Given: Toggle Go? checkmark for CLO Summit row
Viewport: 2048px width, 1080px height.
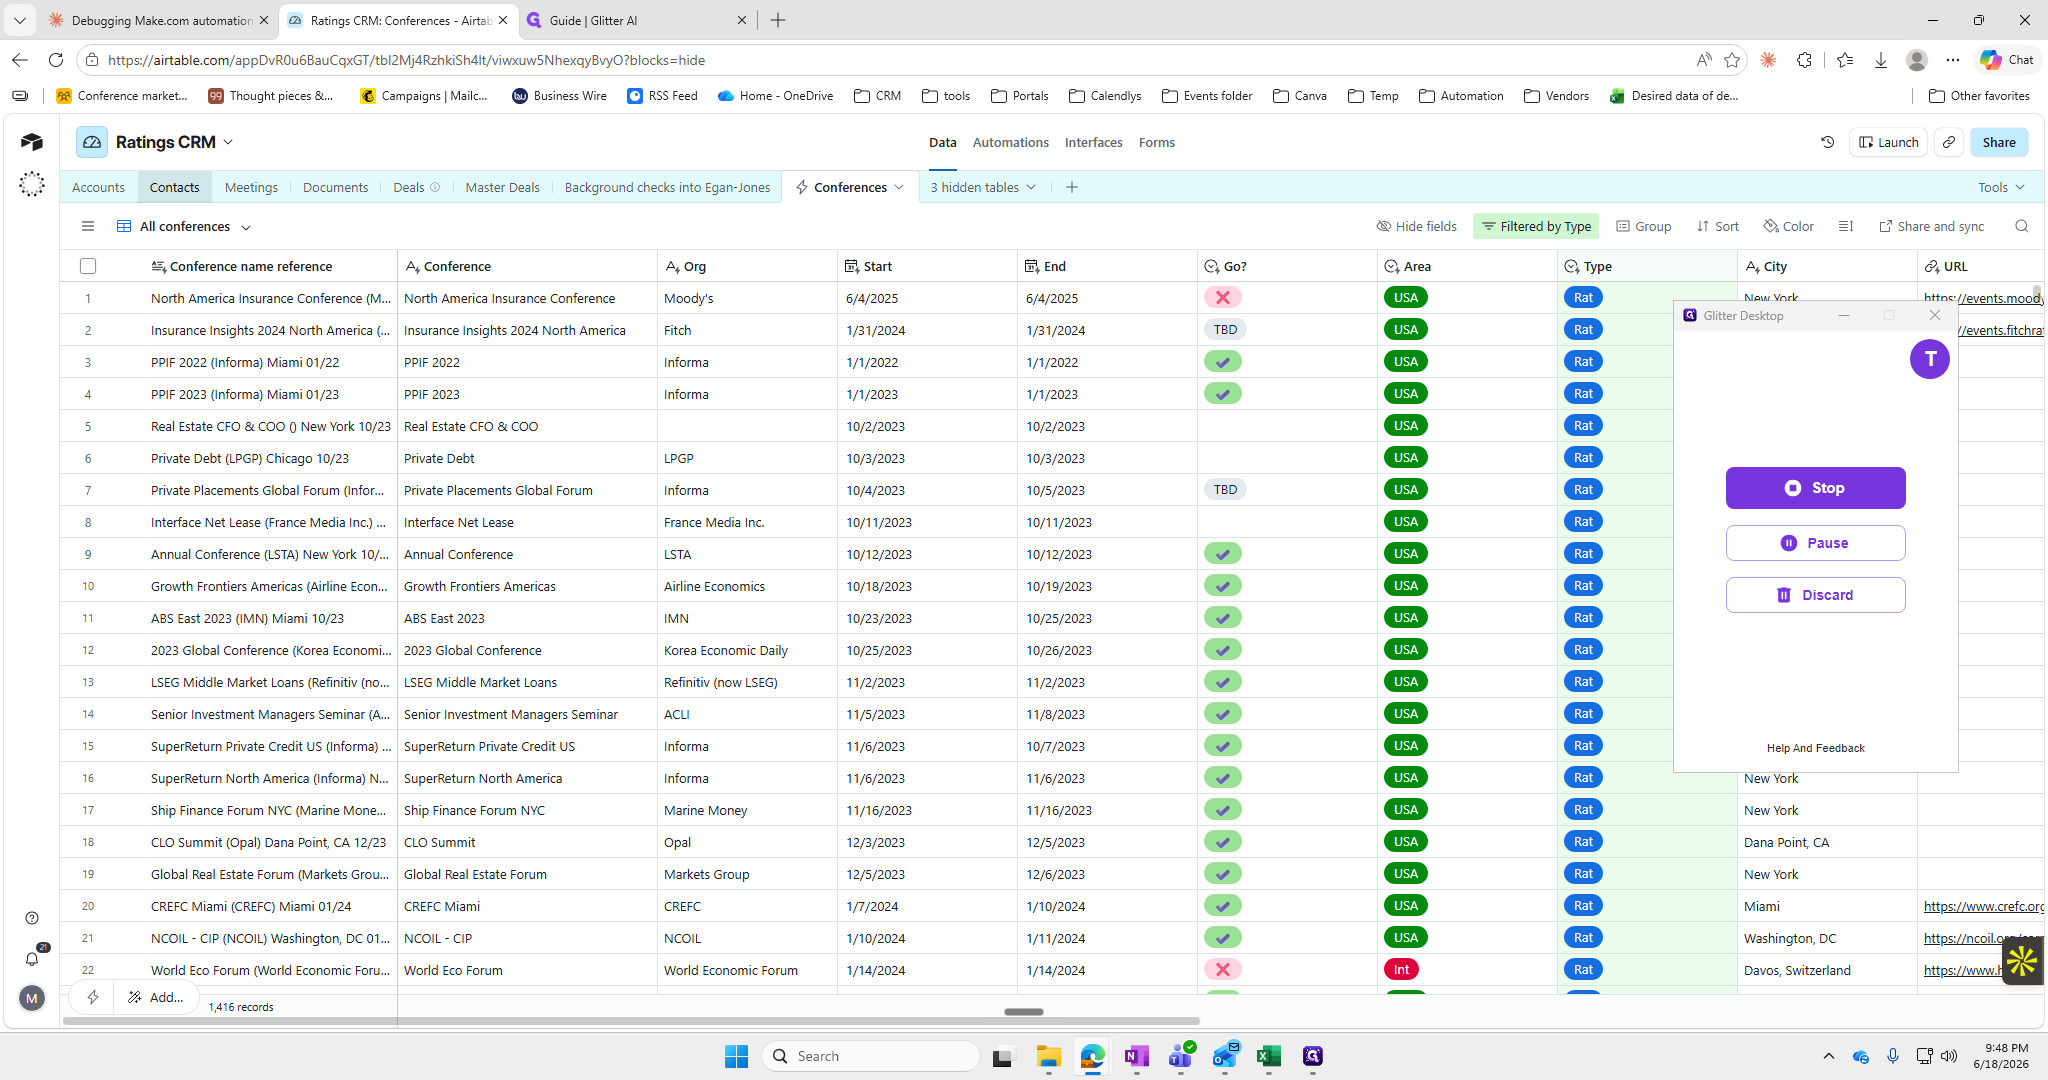Looking at the screenshot, I should point(1222,842).
